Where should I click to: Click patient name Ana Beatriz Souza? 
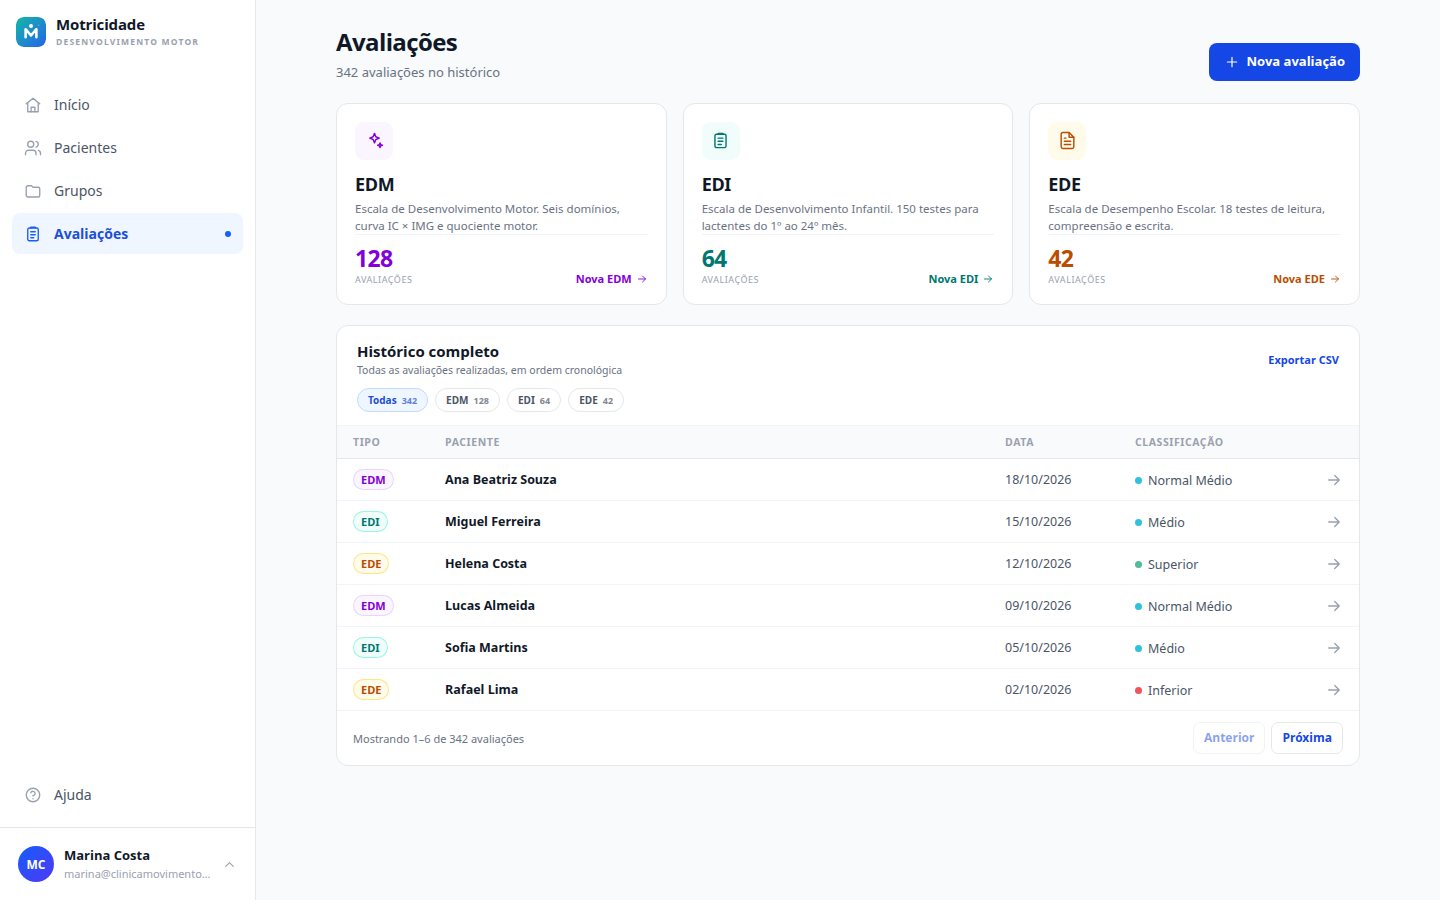click(501, 480)
